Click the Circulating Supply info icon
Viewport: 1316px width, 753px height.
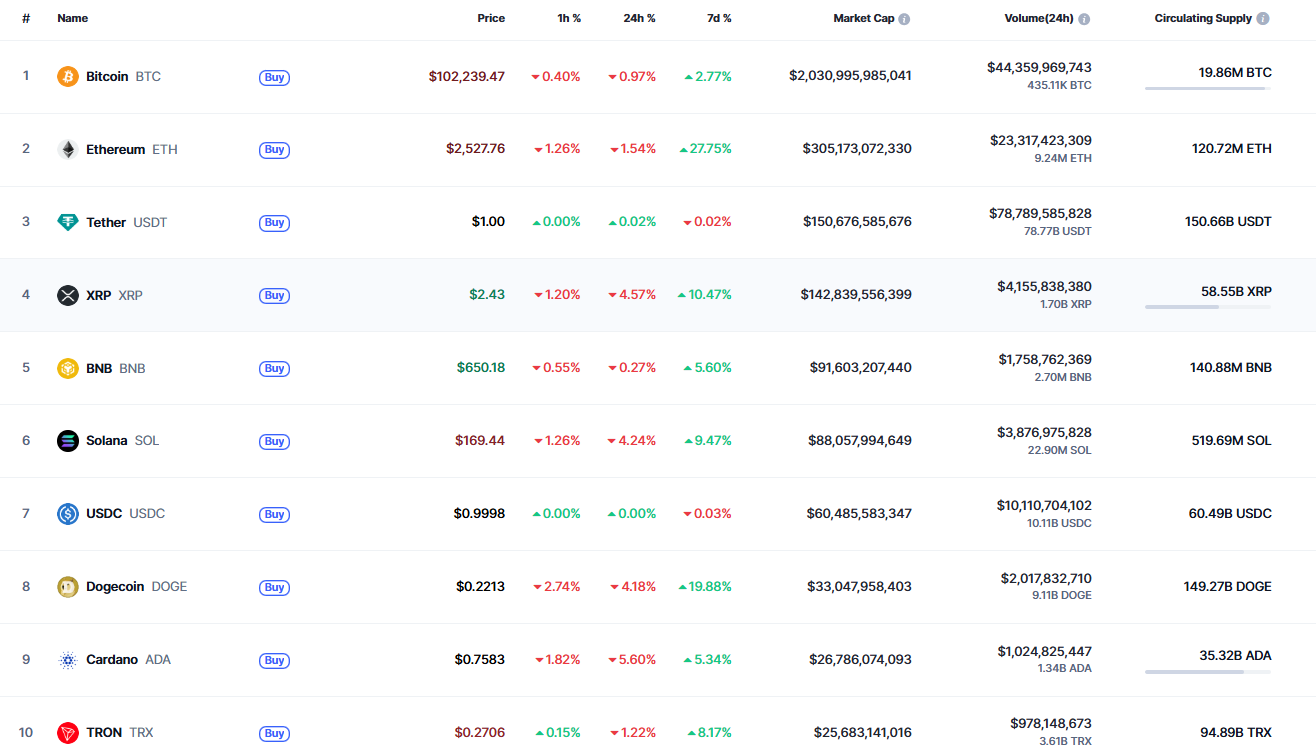point(1263,19)
